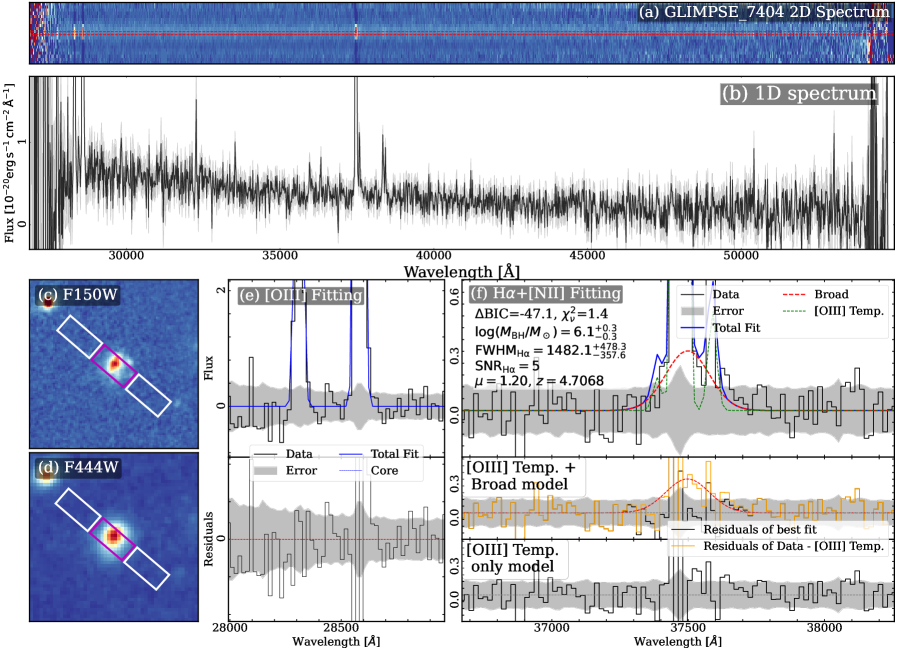Click the red dashed 'Broad' legend entry
Viewport: 897px width, 651px height.
819,295
